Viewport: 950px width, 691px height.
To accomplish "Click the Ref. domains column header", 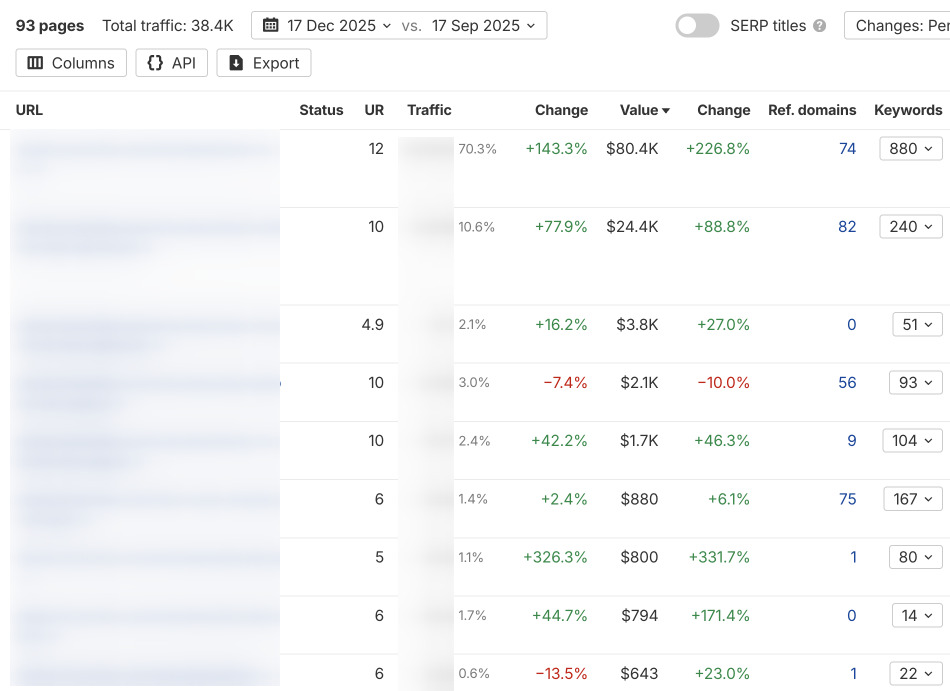I will click(x=811, y=110).
